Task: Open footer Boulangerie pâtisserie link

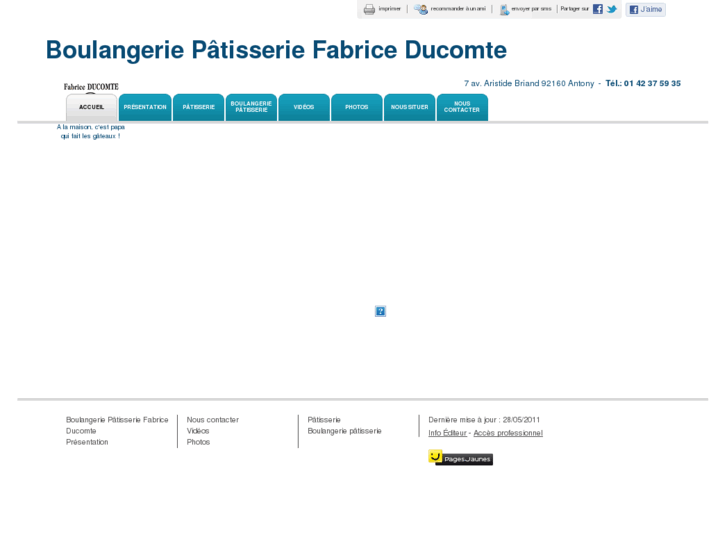Action: 344,431
